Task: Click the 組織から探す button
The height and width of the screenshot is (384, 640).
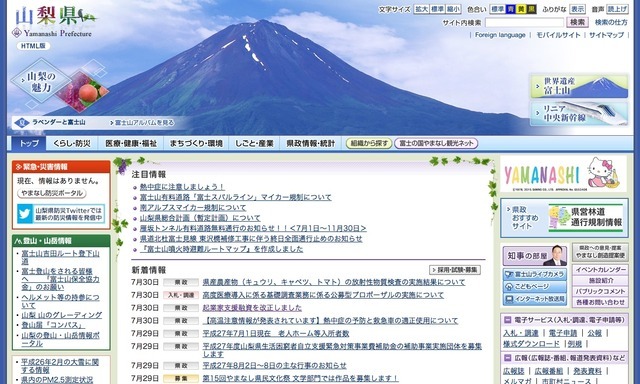Action: click(369, 143)
